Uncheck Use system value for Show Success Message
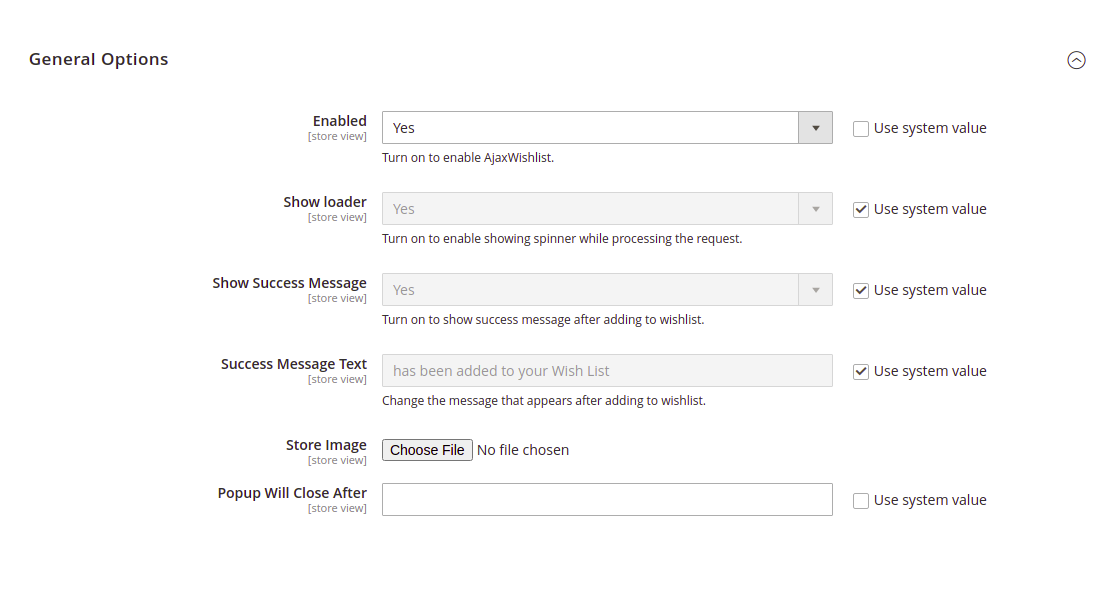This screenshot has width=1113, height=615. (861, 291)
